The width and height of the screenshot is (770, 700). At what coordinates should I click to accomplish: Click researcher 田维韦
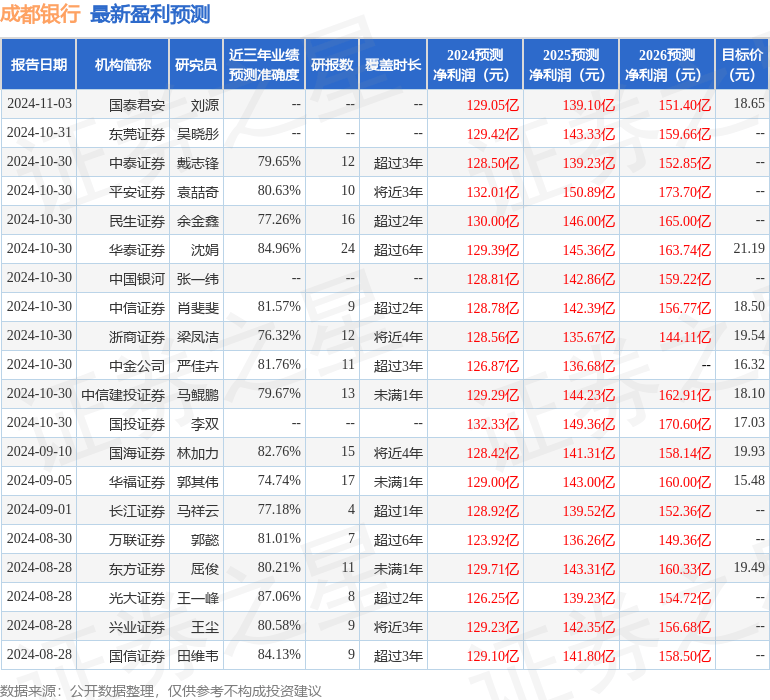click(198, 655)
